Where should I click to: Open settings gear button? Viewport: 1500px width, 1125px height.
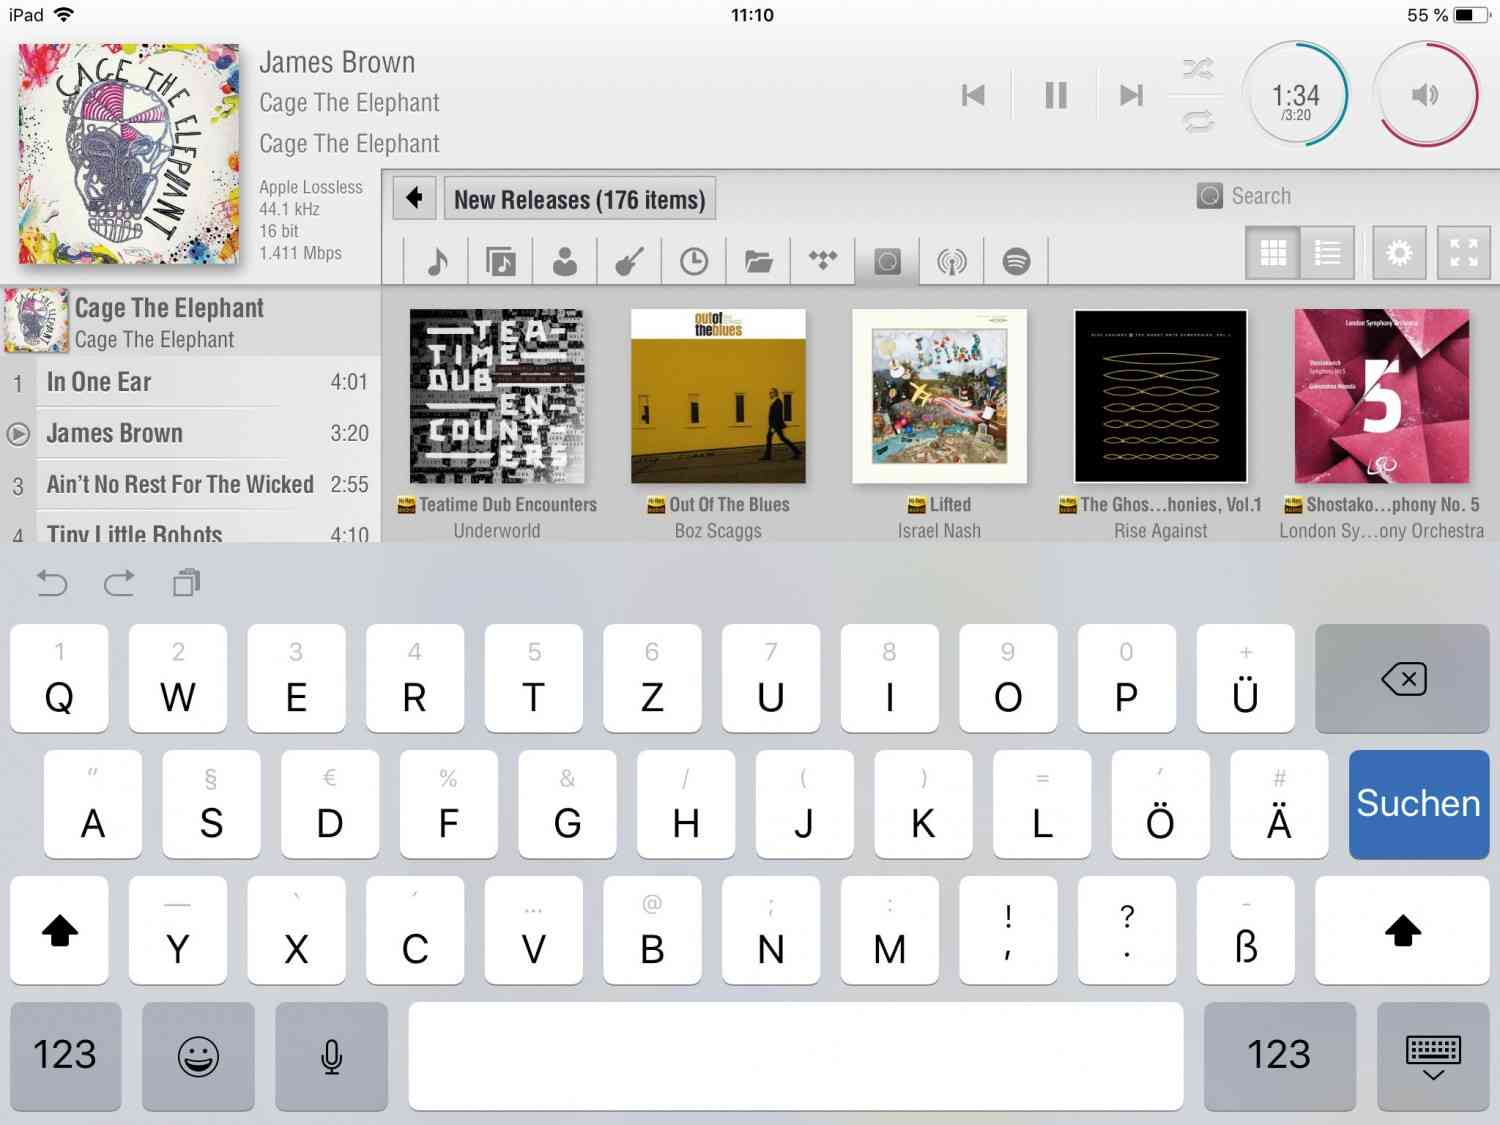tap(1399, 253)
